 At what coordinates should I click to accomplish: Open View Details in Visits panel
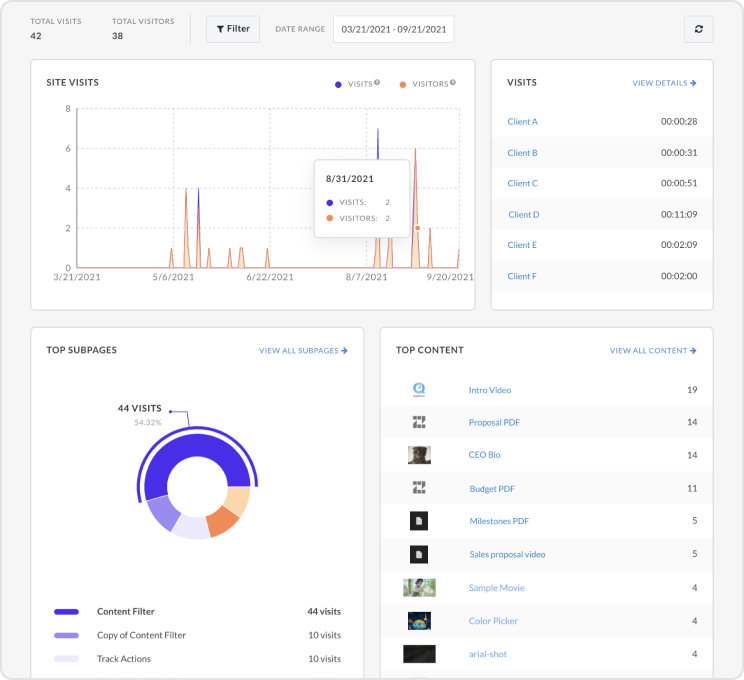pos(664,83)
